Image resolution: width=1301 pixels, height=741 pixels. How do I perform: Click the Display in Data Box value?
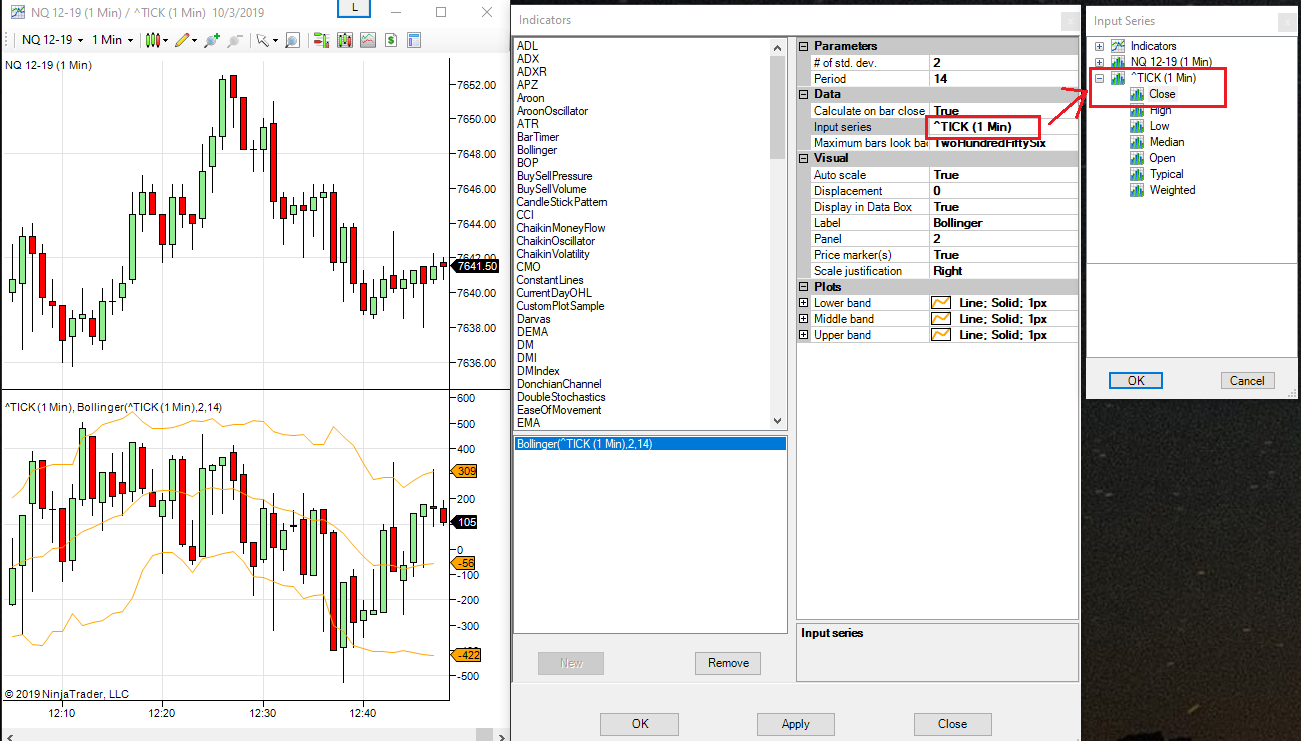coord(1003,207)
